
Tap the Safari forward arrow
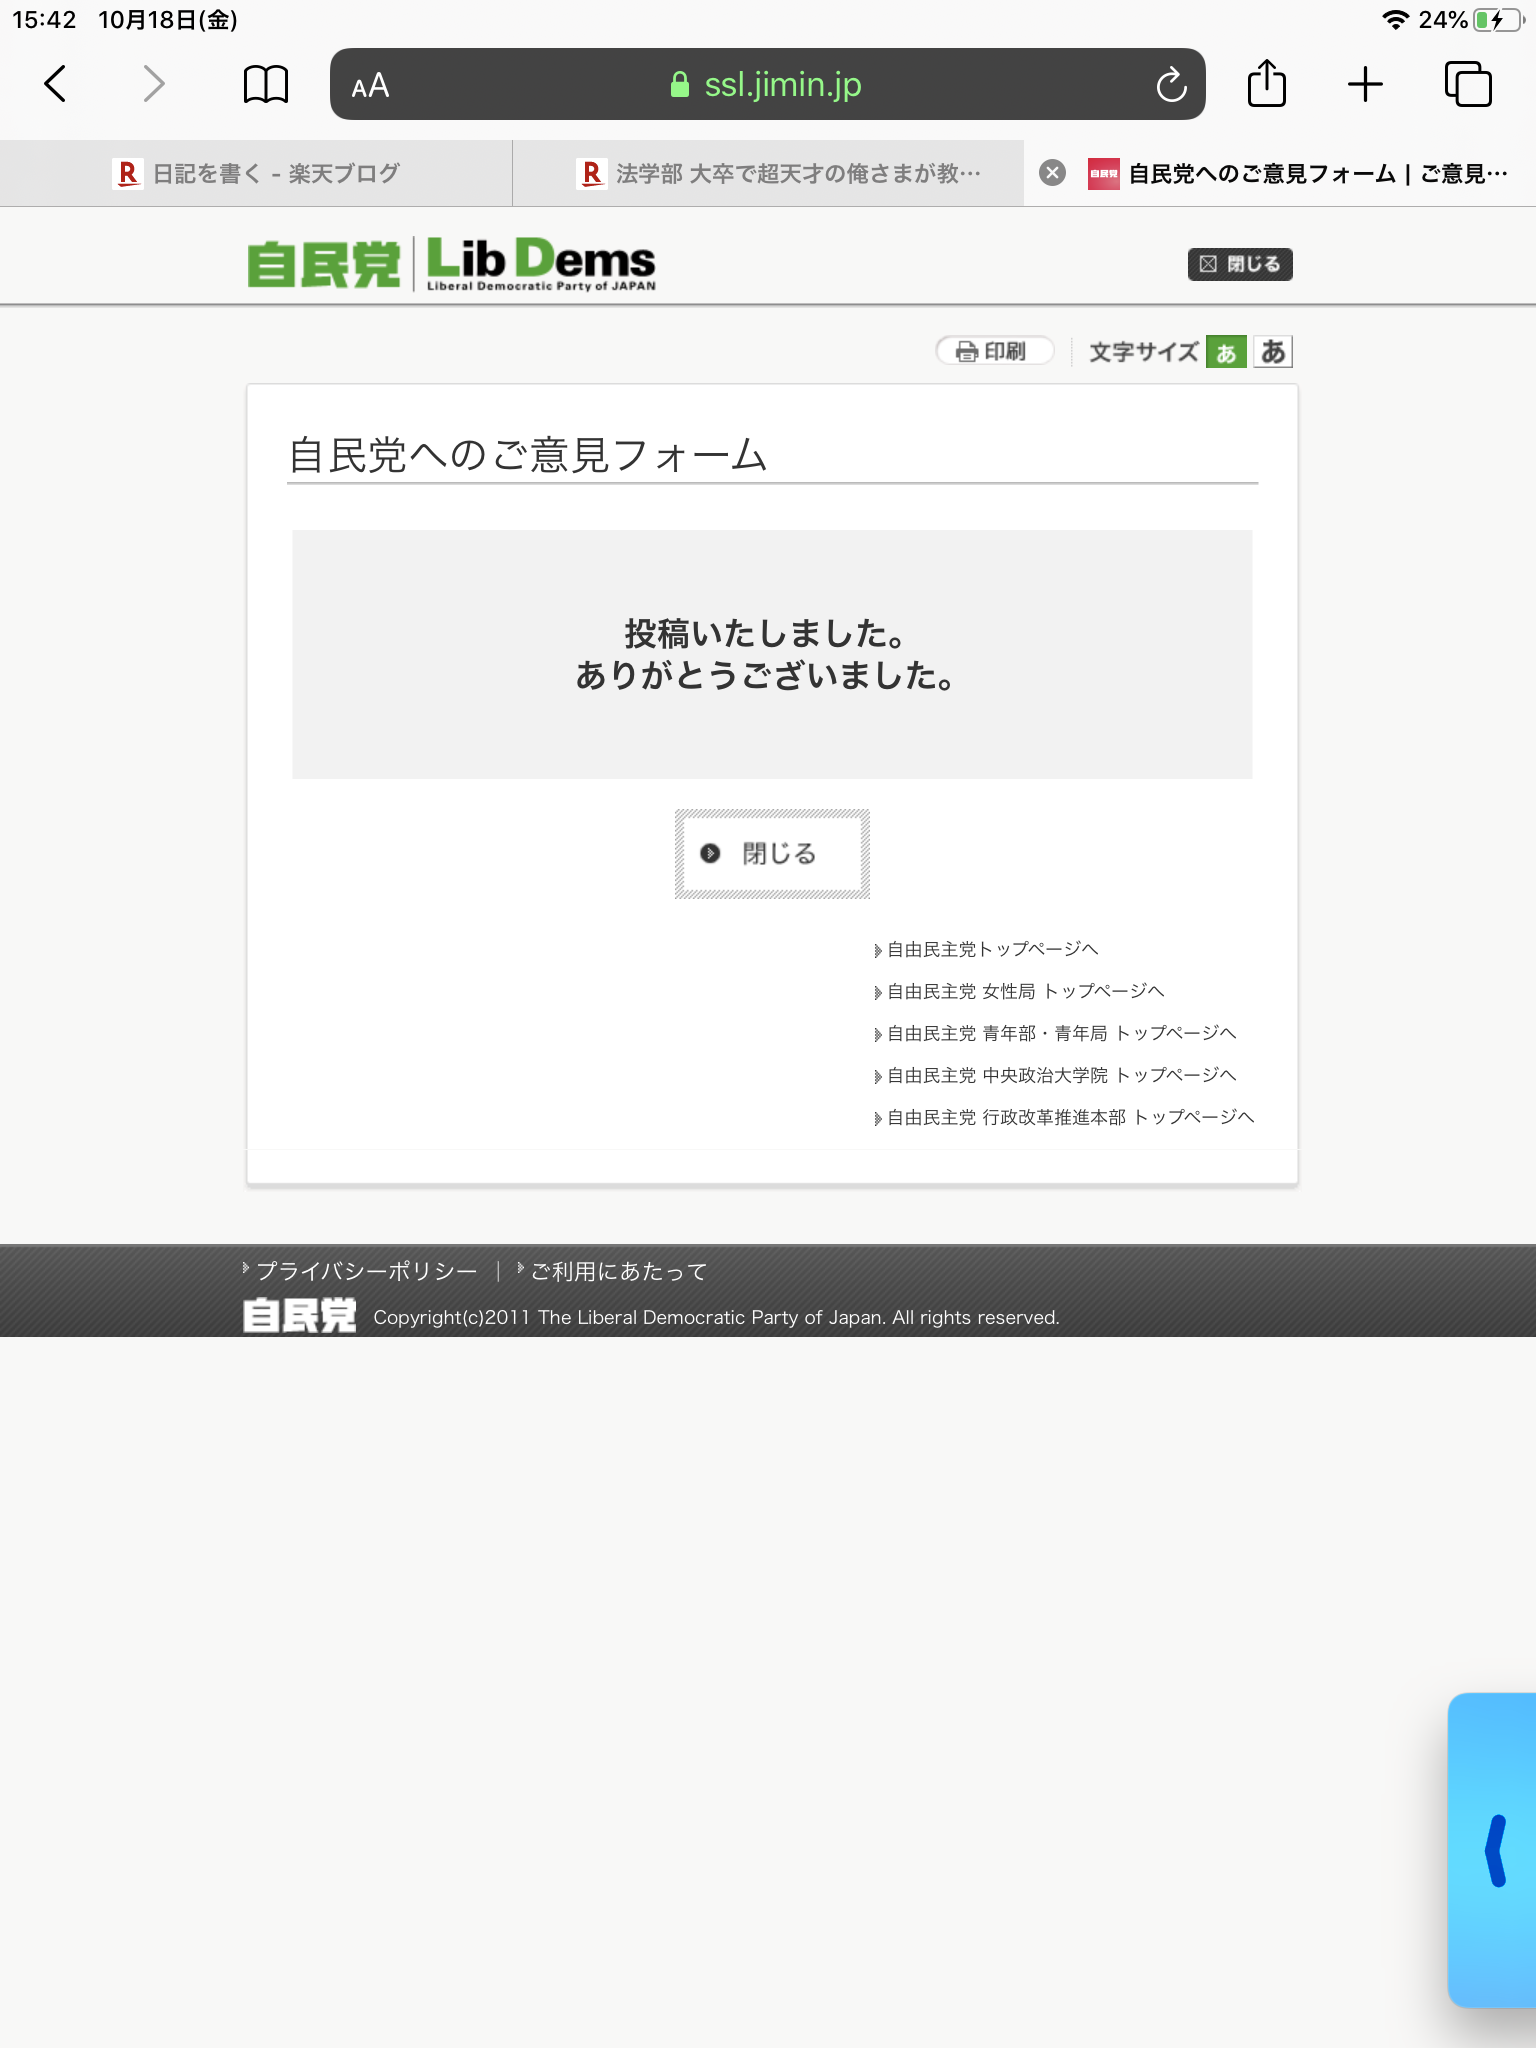[x=153, y=84]
